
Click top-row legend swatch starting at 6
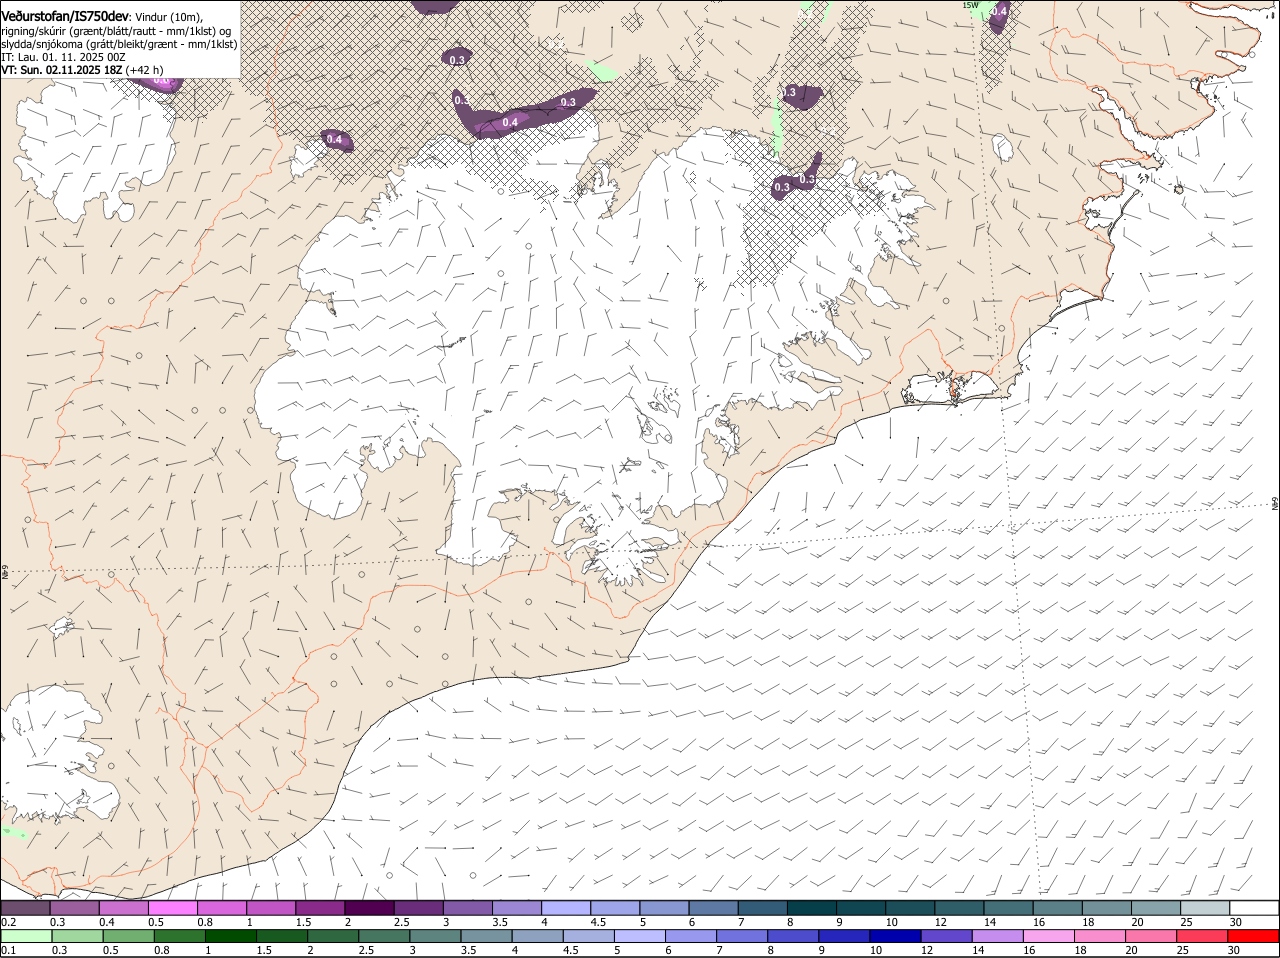(713, 907)
